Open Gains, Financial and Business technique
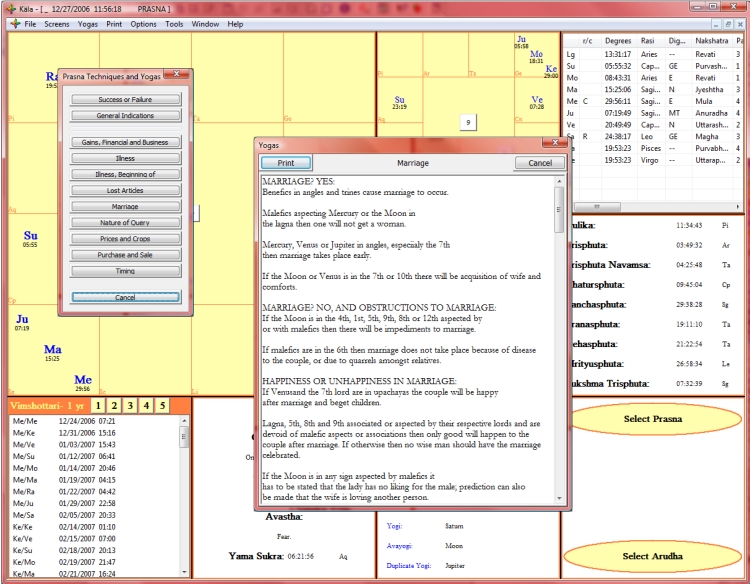 pyautogui.click(x=125, y=142)
